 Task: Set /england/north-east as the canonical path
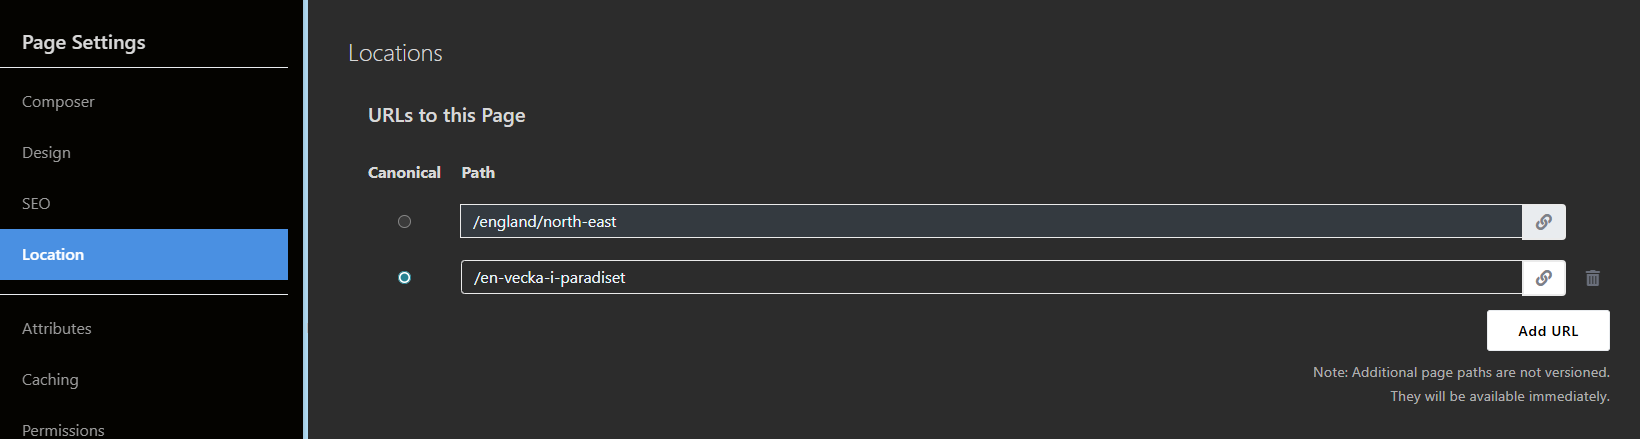pos(404,222)
